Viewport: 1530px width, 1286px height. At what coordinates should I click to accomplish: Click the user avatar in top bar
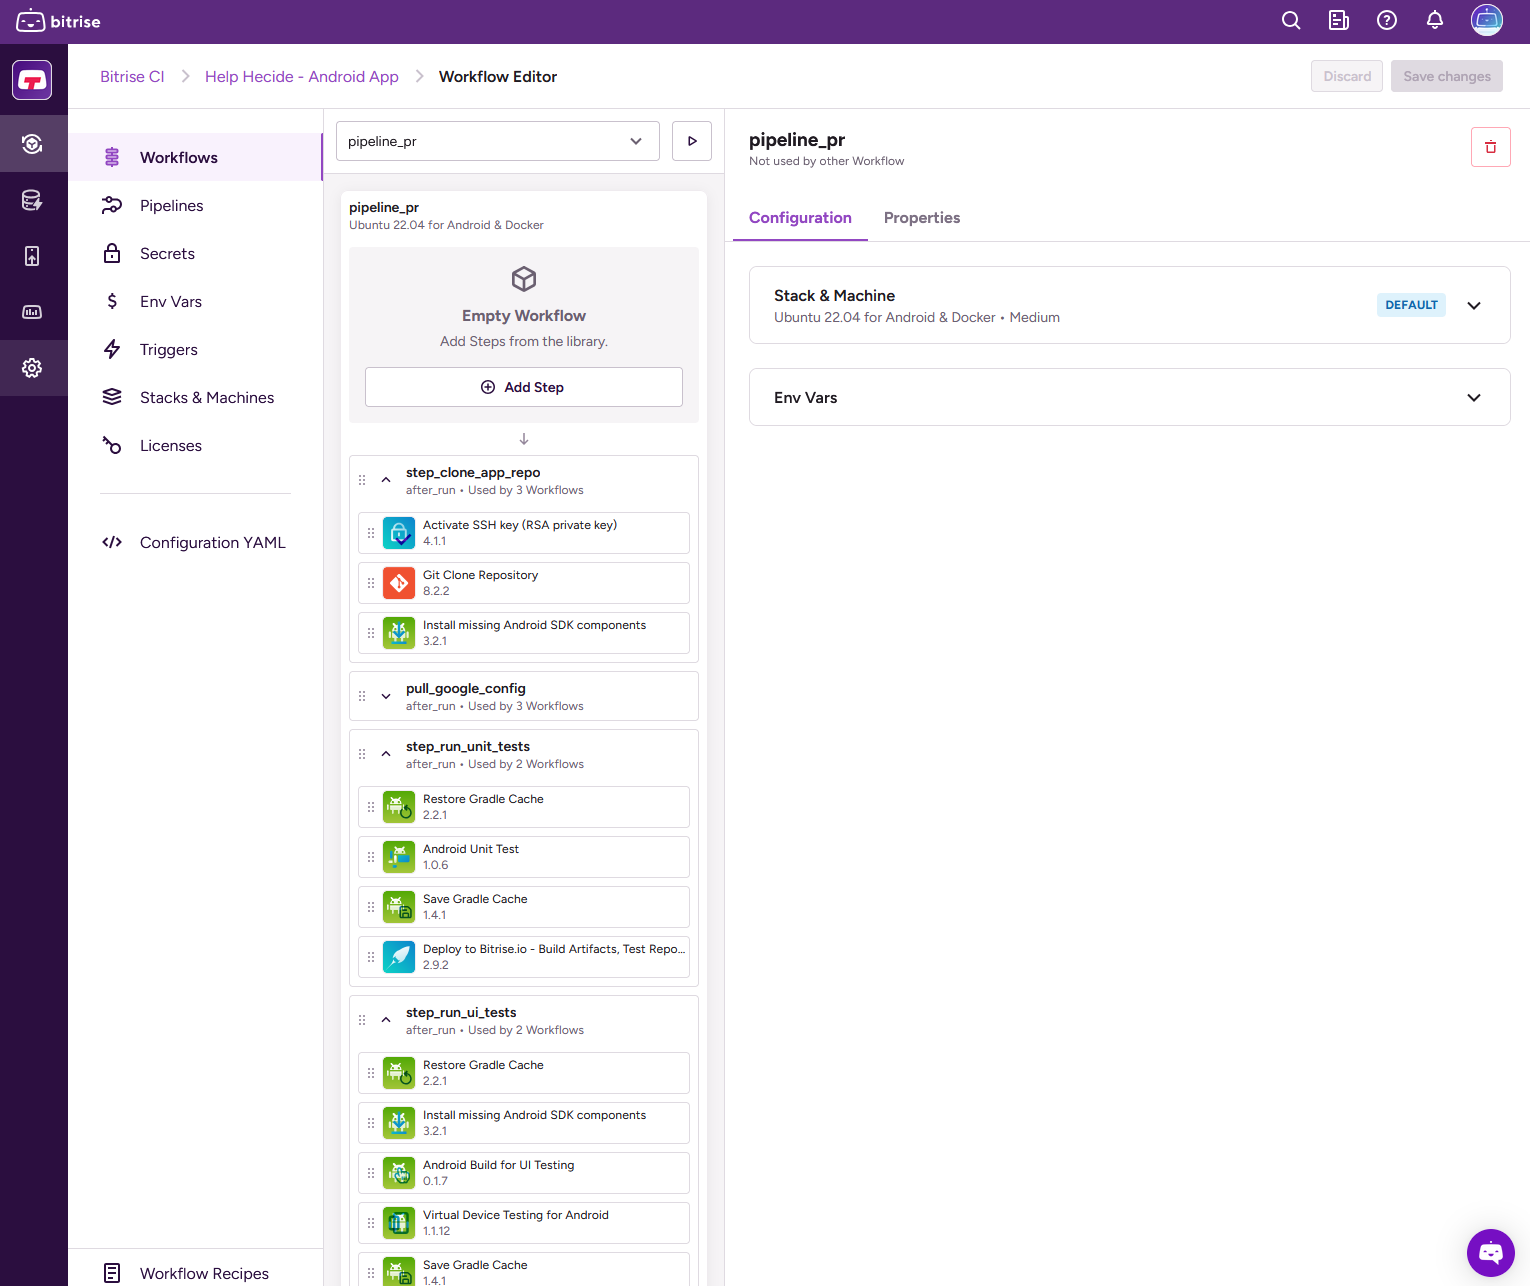pyautogui.click(x=1486, y=21)
